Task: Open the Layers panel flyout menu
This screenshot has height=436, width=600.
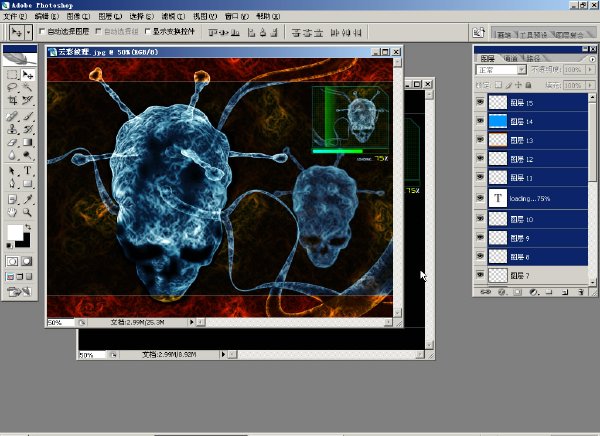Action: (592, 59)
